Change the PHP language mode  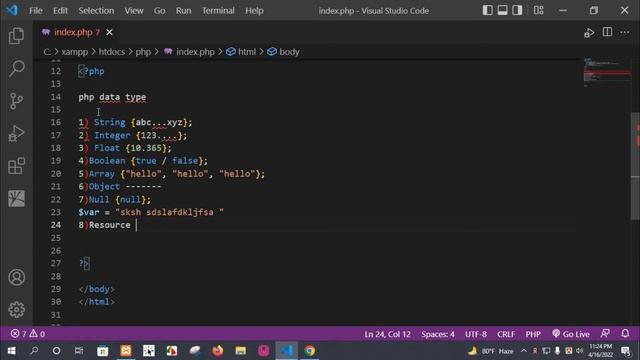533,334
